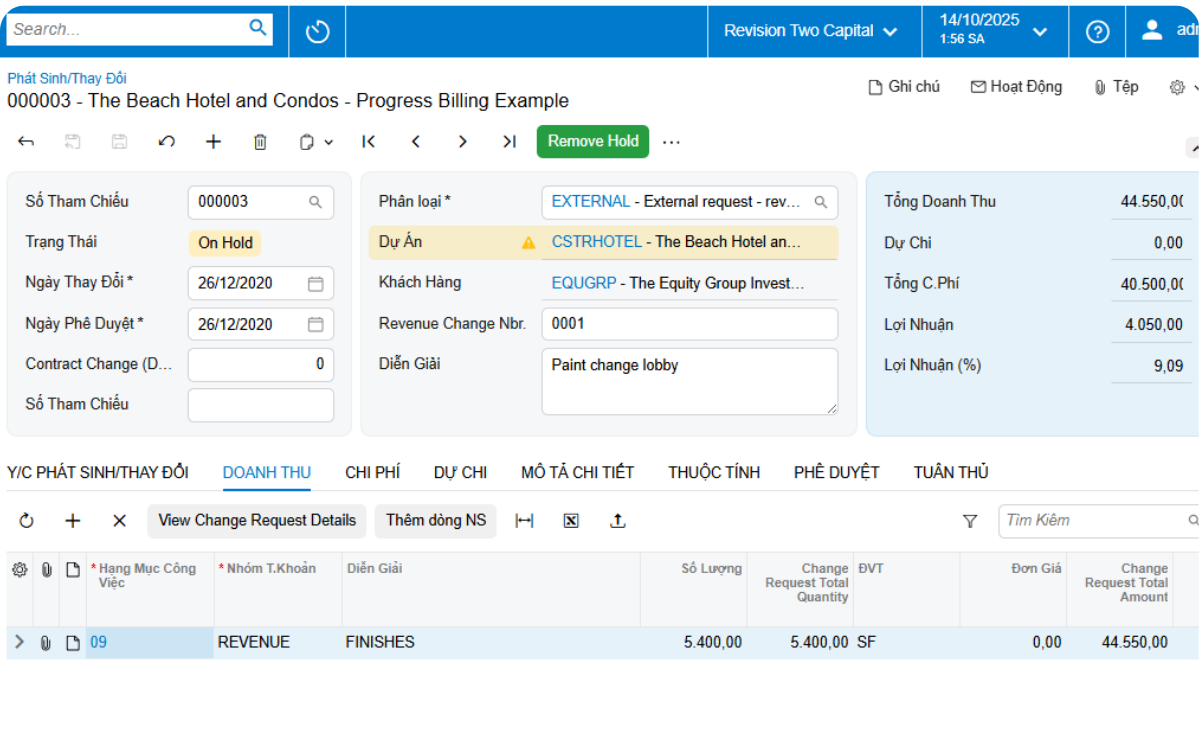The image size is (1200, 750).
Task: Open the Ngày Thay Đổi calendar picker
Action: pos(315,282)
